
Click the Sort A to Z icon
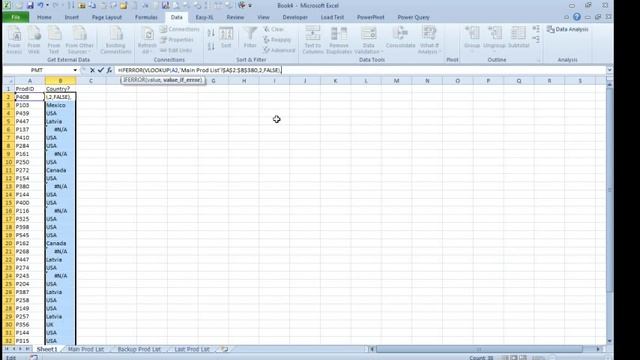(x=211, y=33)
